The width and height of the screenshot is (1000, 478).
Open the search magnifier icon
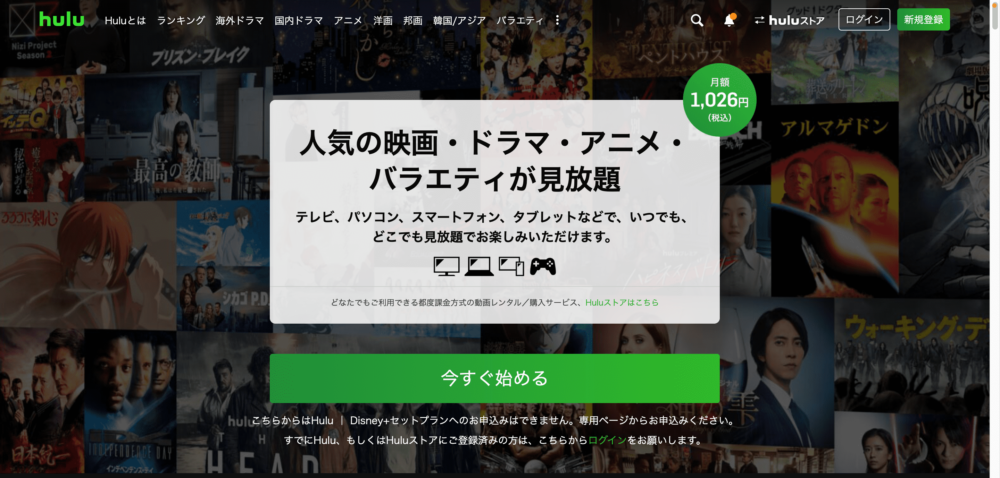(x=697, y=20)
